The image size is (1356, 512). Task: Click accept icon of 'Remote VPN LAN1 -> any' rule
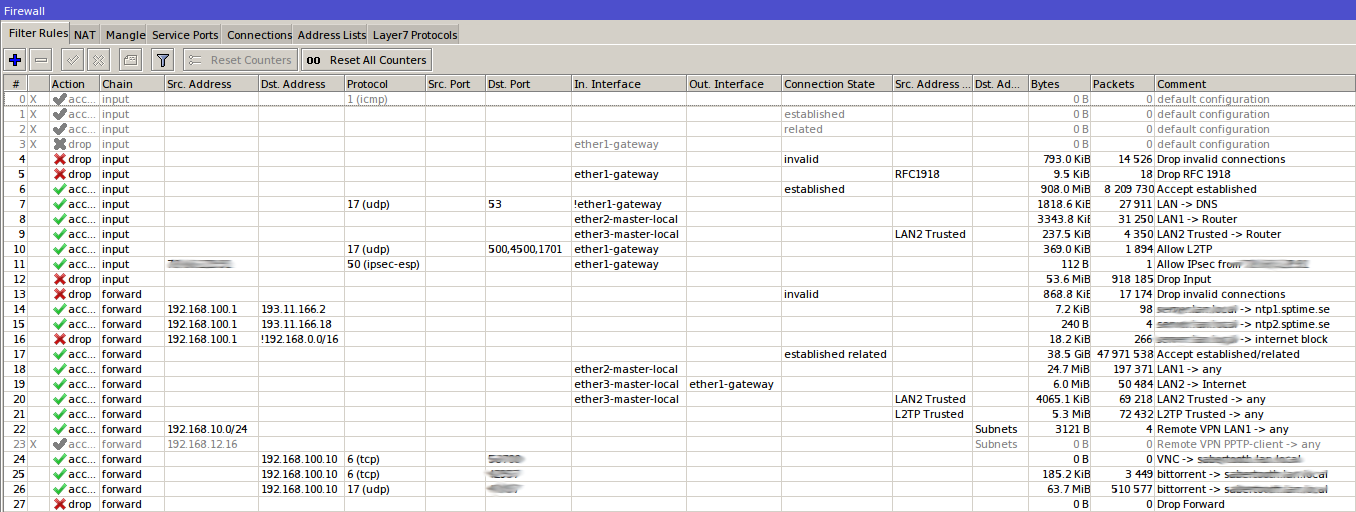(60, 429)
